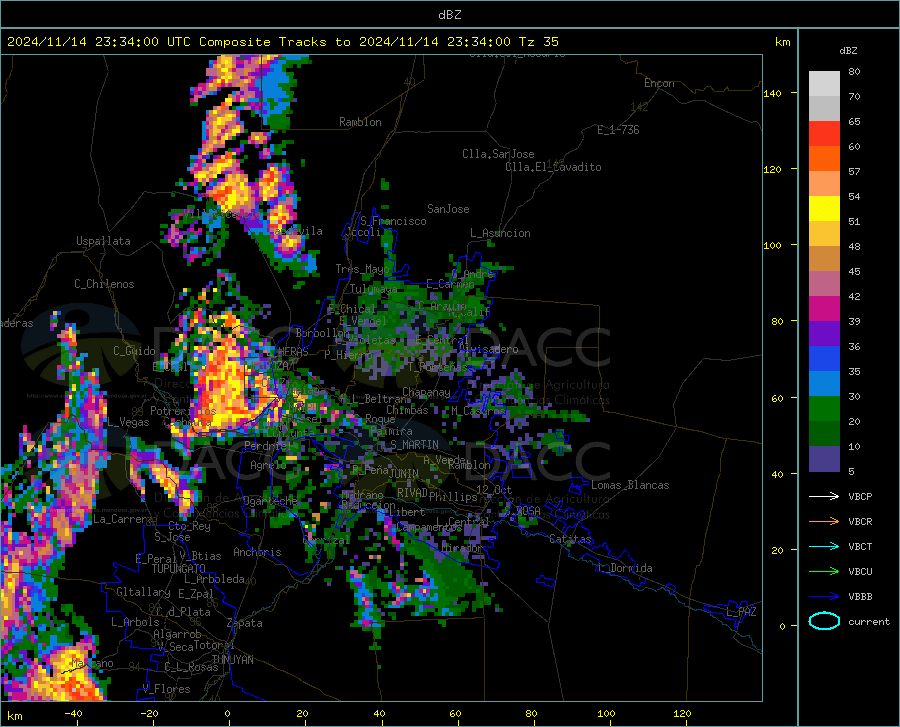Click the 'S_MARTIN' map label
Screen dimensions: 900x727
(x=414, y=445)
